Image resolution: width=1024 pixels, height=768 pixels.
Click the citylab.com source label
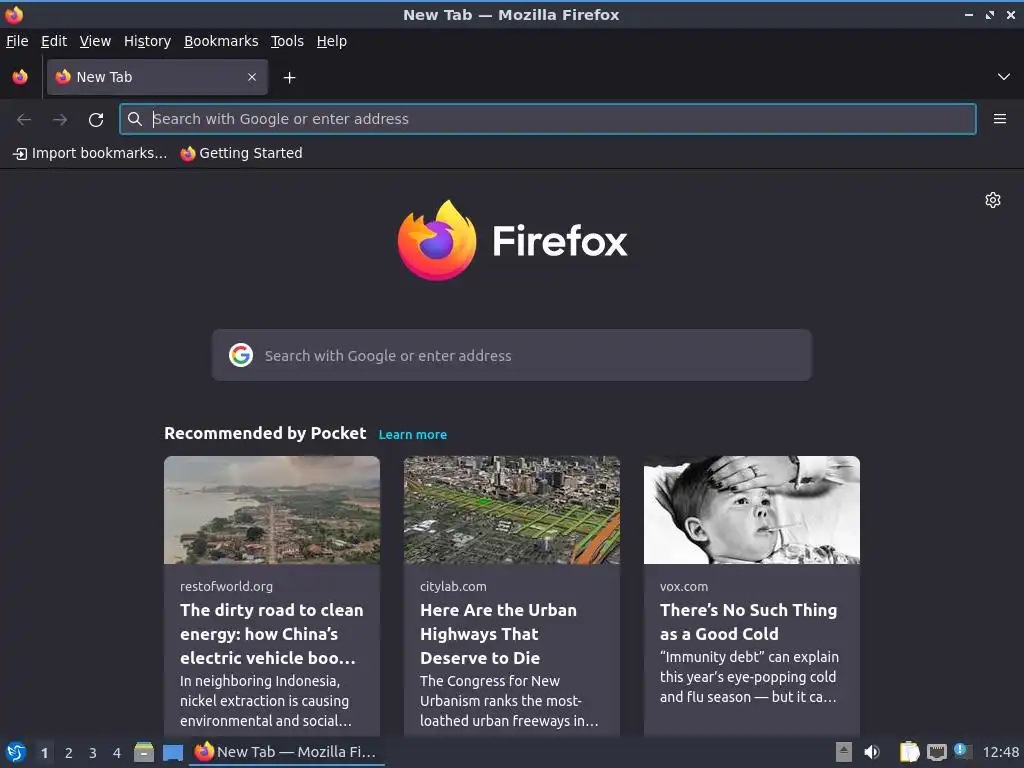pyautogui.click(x=453, y=586)
